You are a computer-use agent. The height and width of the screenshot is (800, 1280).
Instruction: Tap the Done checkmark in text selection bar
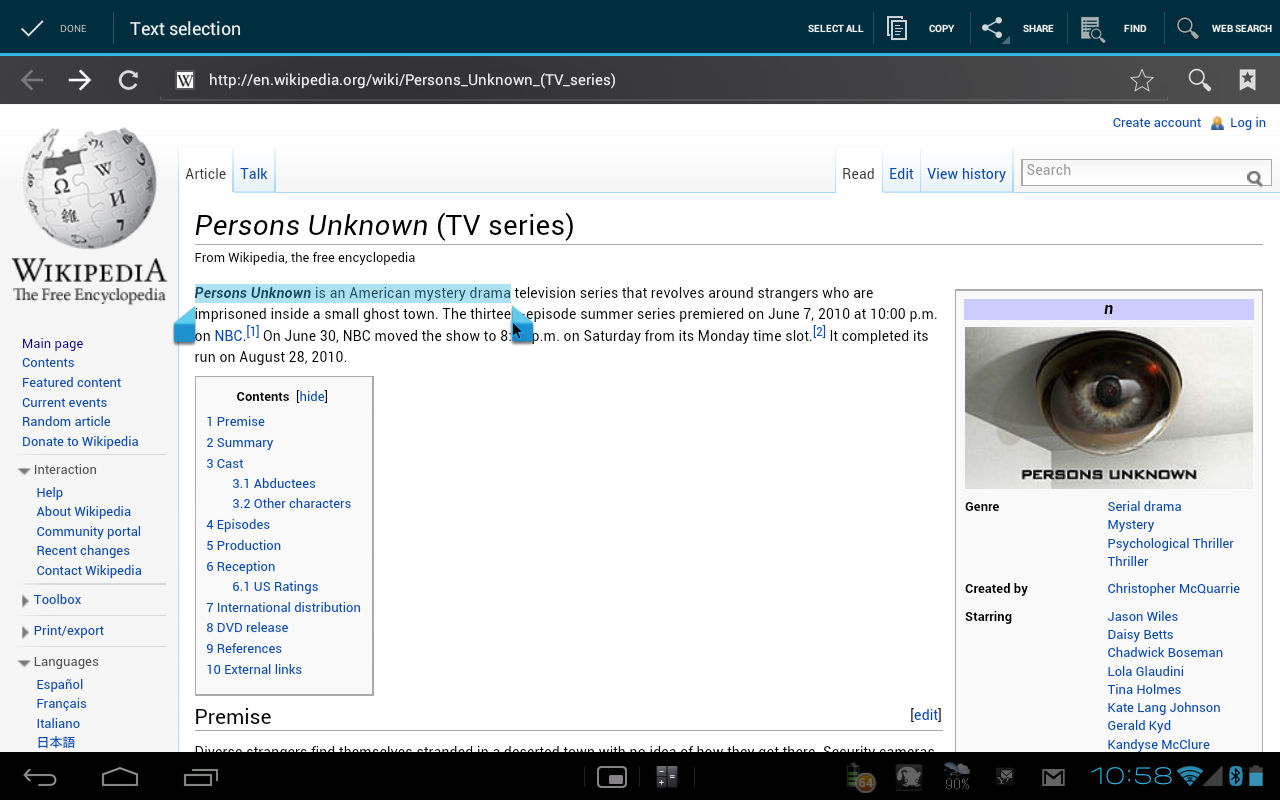32,28
